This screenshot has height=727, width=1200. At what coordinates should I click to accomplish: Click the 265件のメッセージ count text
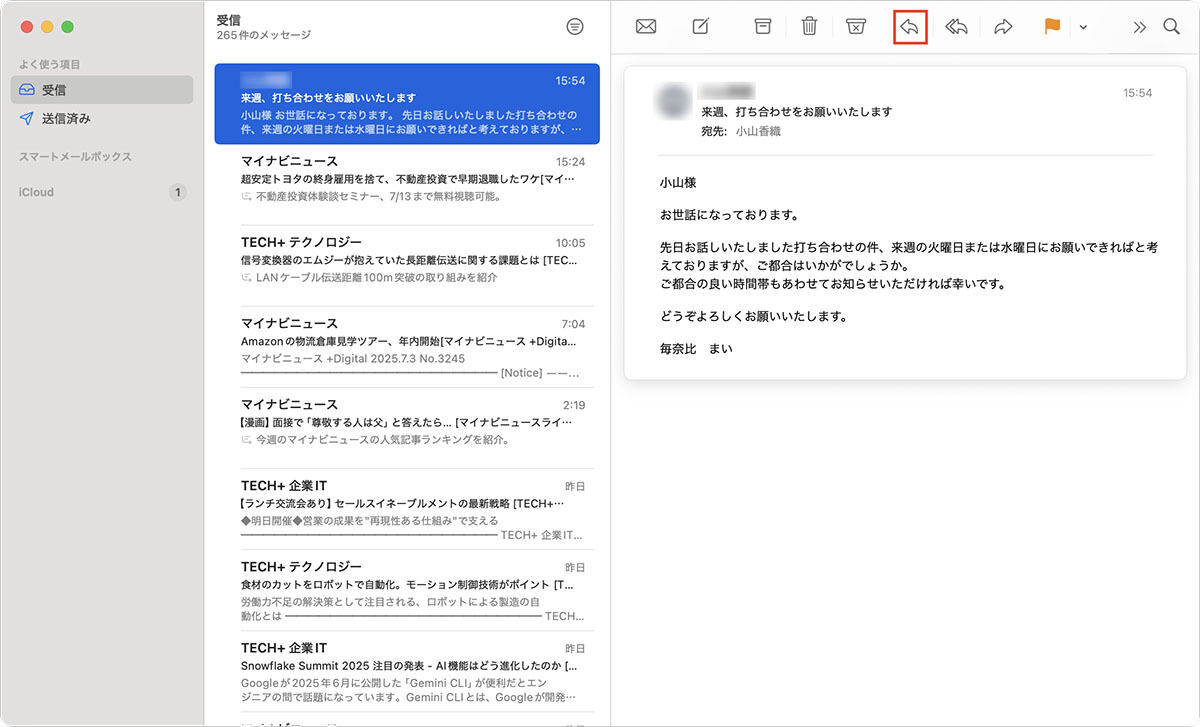(263, 35)
